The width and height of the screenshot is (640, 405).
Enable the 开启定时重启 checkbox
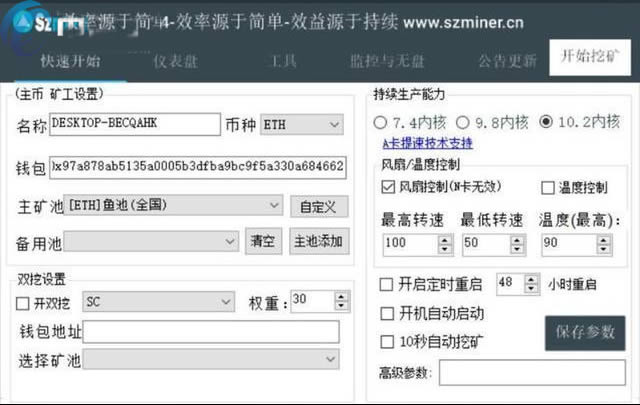point(386,284)
